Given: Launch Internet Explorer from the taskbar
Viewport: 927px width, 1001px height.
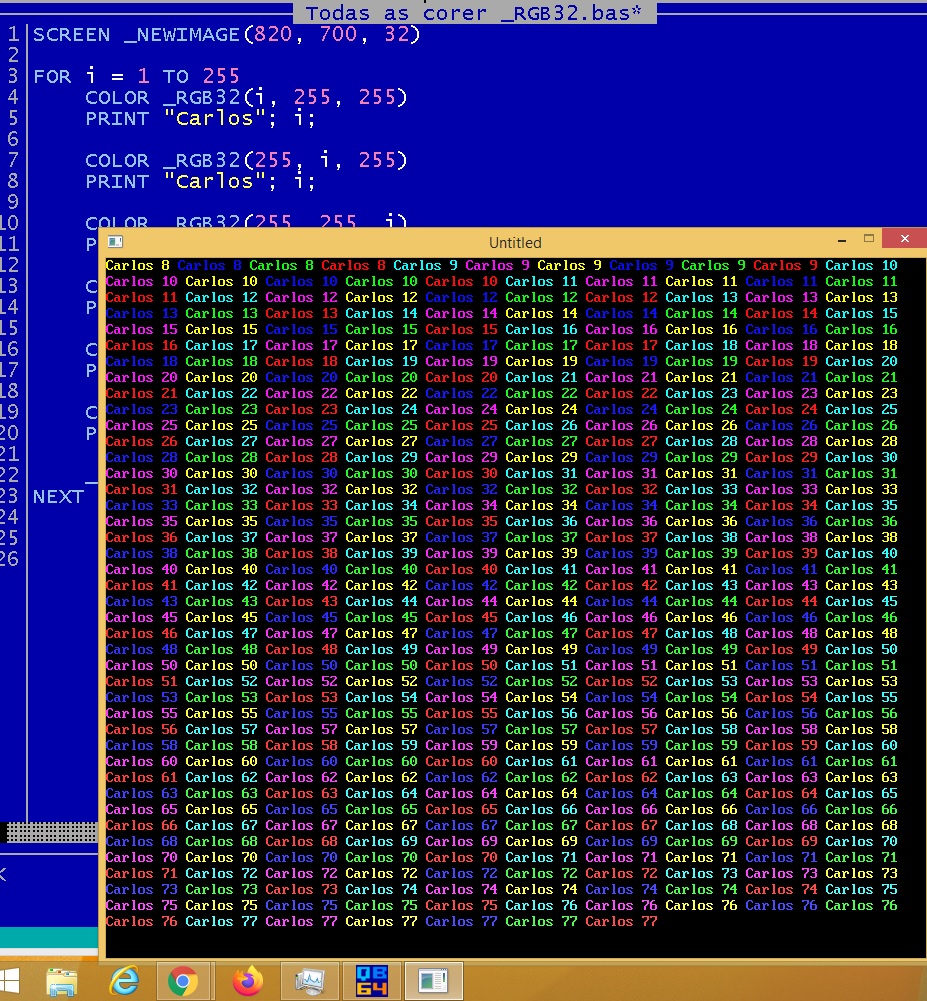Looking at the screenshot, I should tap(124, 982).
